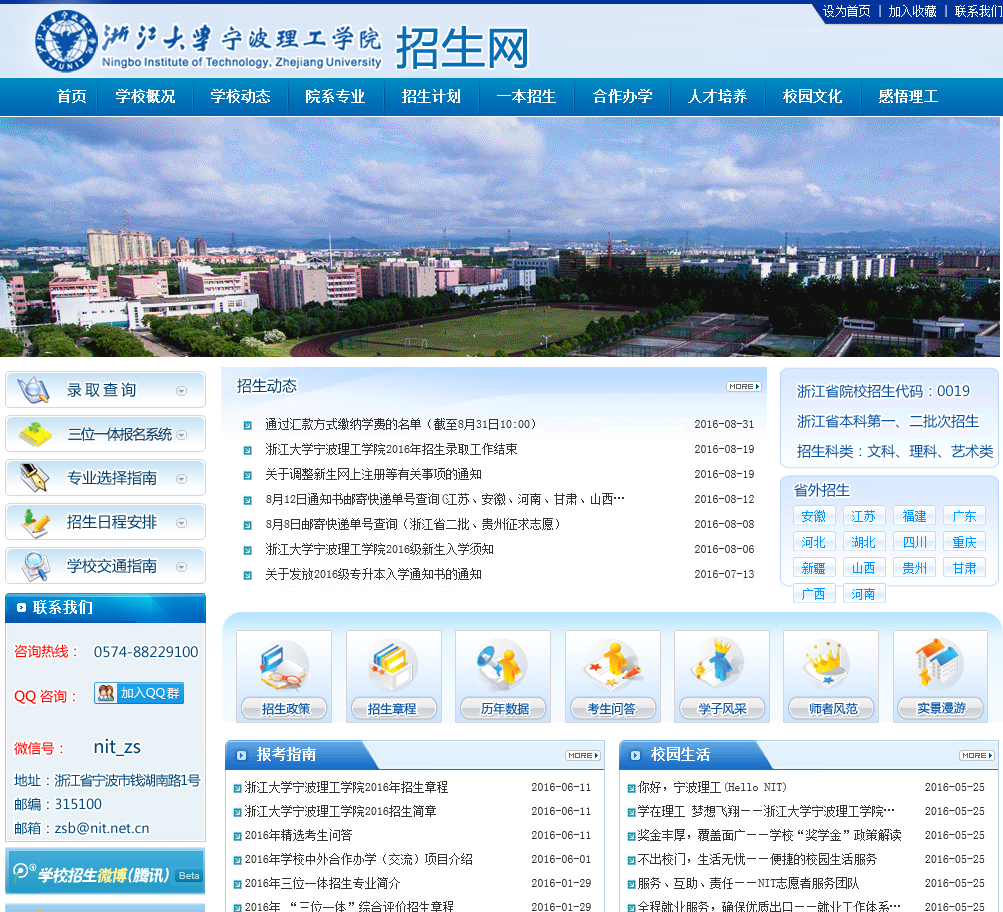Expand the 招生日程安排 arrow
The width and height of the screenshot is (1003, 912).
(x=182, y=523)
